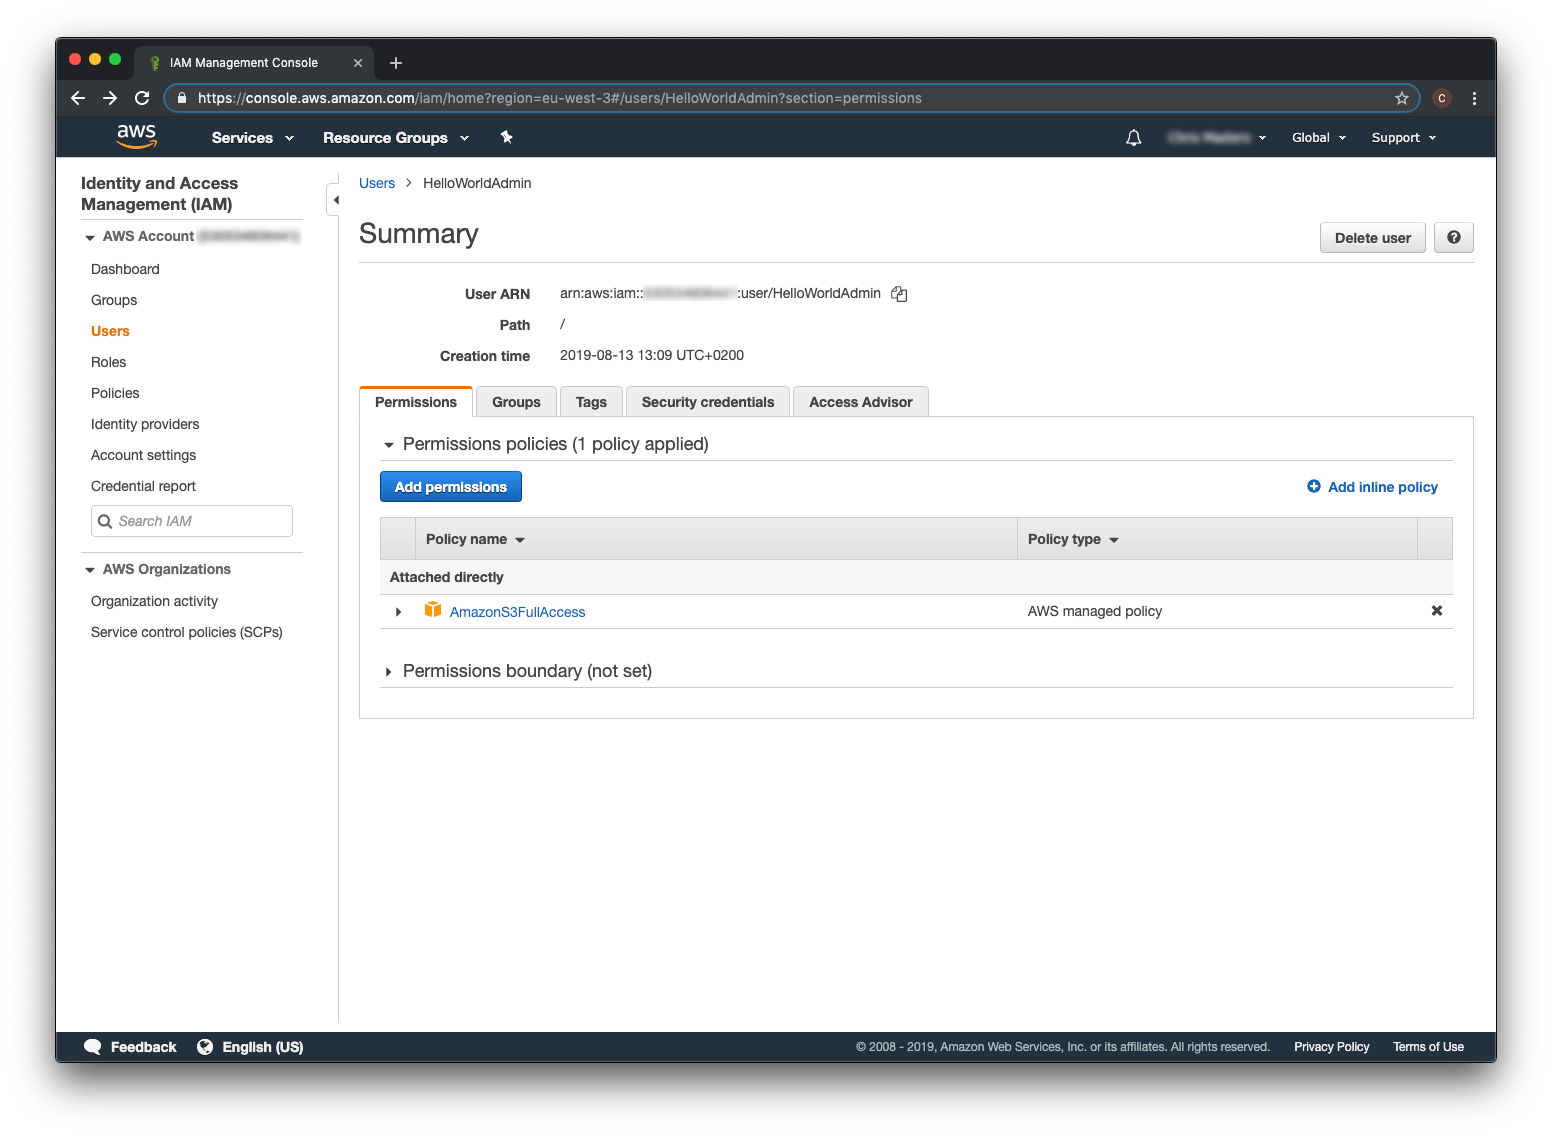Open Service control policies (SCPs)
Image resolution: width=1552 pixels, height=1136 pixels.
(x=187, y=632)
